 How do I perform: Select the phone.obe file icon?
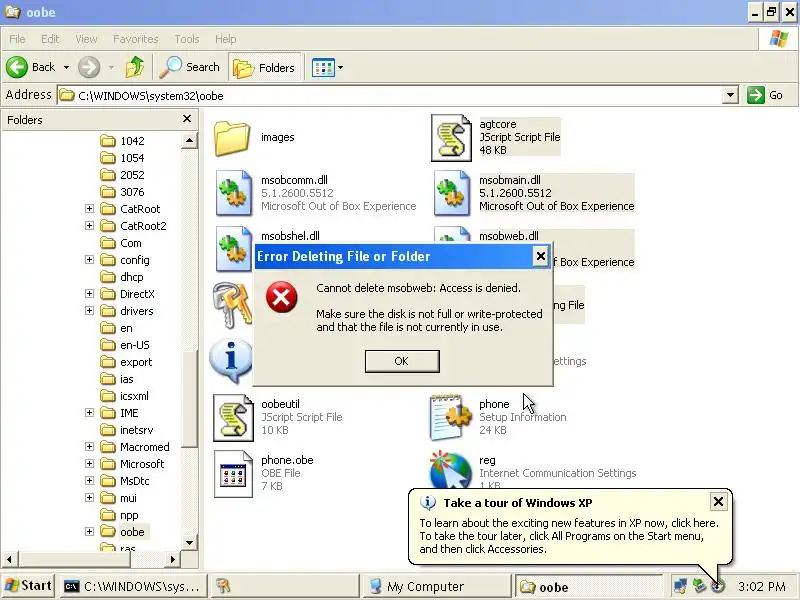click(233, 473)
